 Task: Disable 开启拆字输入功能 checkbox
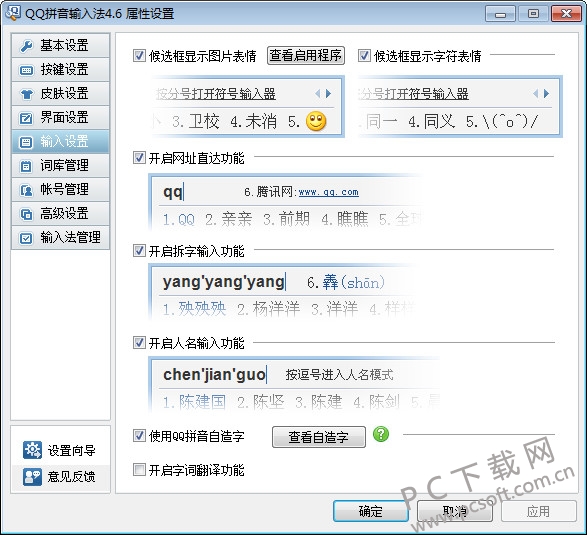(x=139, y=250)
